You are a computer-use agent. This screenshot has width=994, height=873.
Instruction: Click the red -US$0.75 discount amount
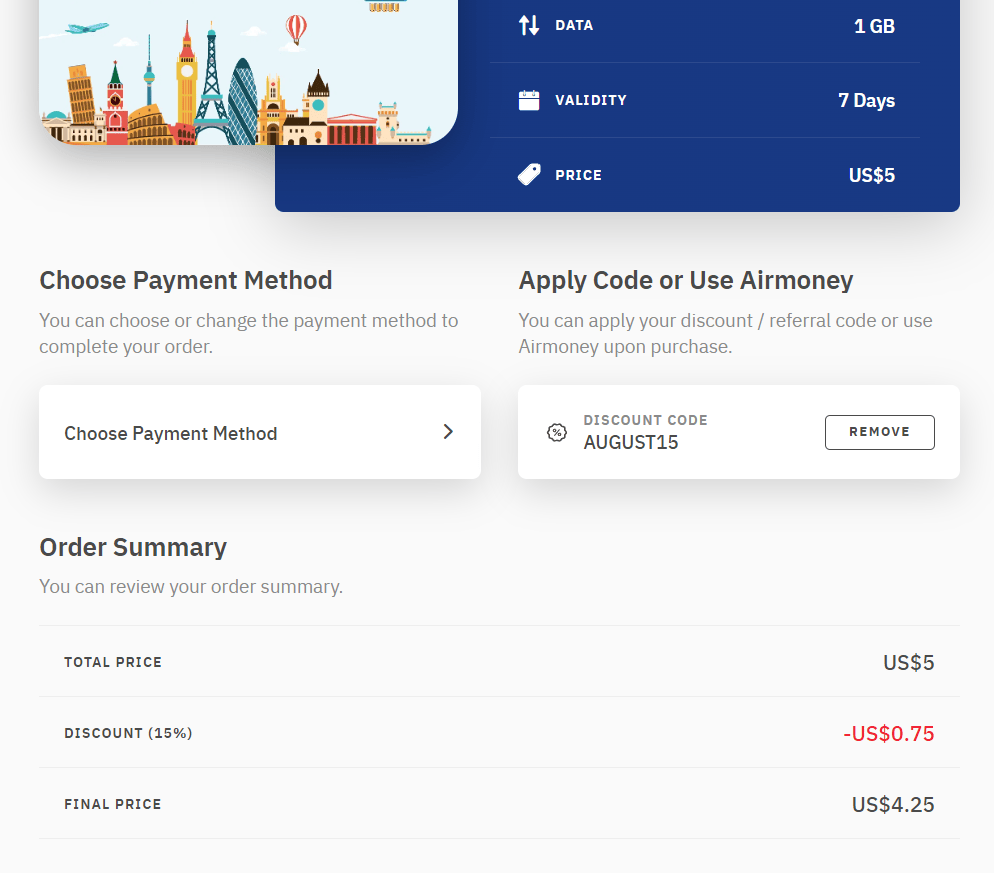(888, 733)
